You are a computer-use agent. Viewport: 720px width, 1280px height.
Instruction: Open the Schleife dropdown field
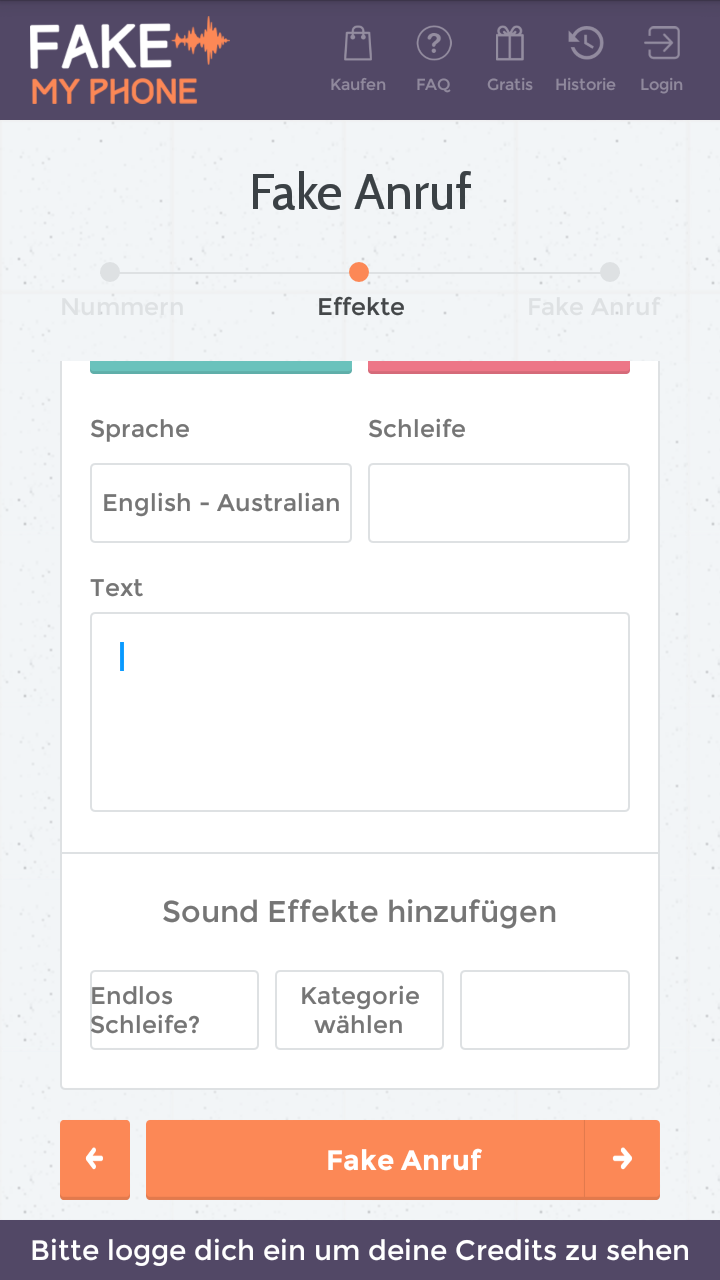[499, 503]
